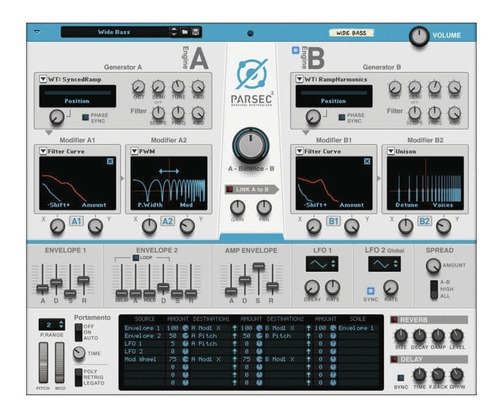The height and width of the screenshot is (416, 500).
Task: Click the Spread Amount knob
Action: click(x=433, y=266)
